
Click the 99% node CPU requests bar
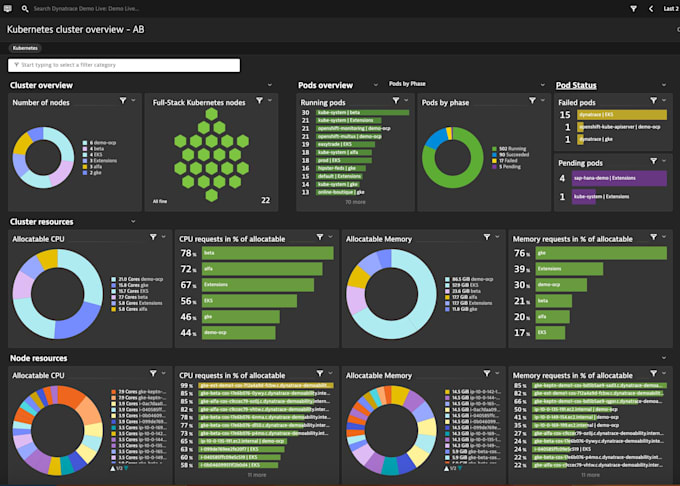tap(266, 385)
